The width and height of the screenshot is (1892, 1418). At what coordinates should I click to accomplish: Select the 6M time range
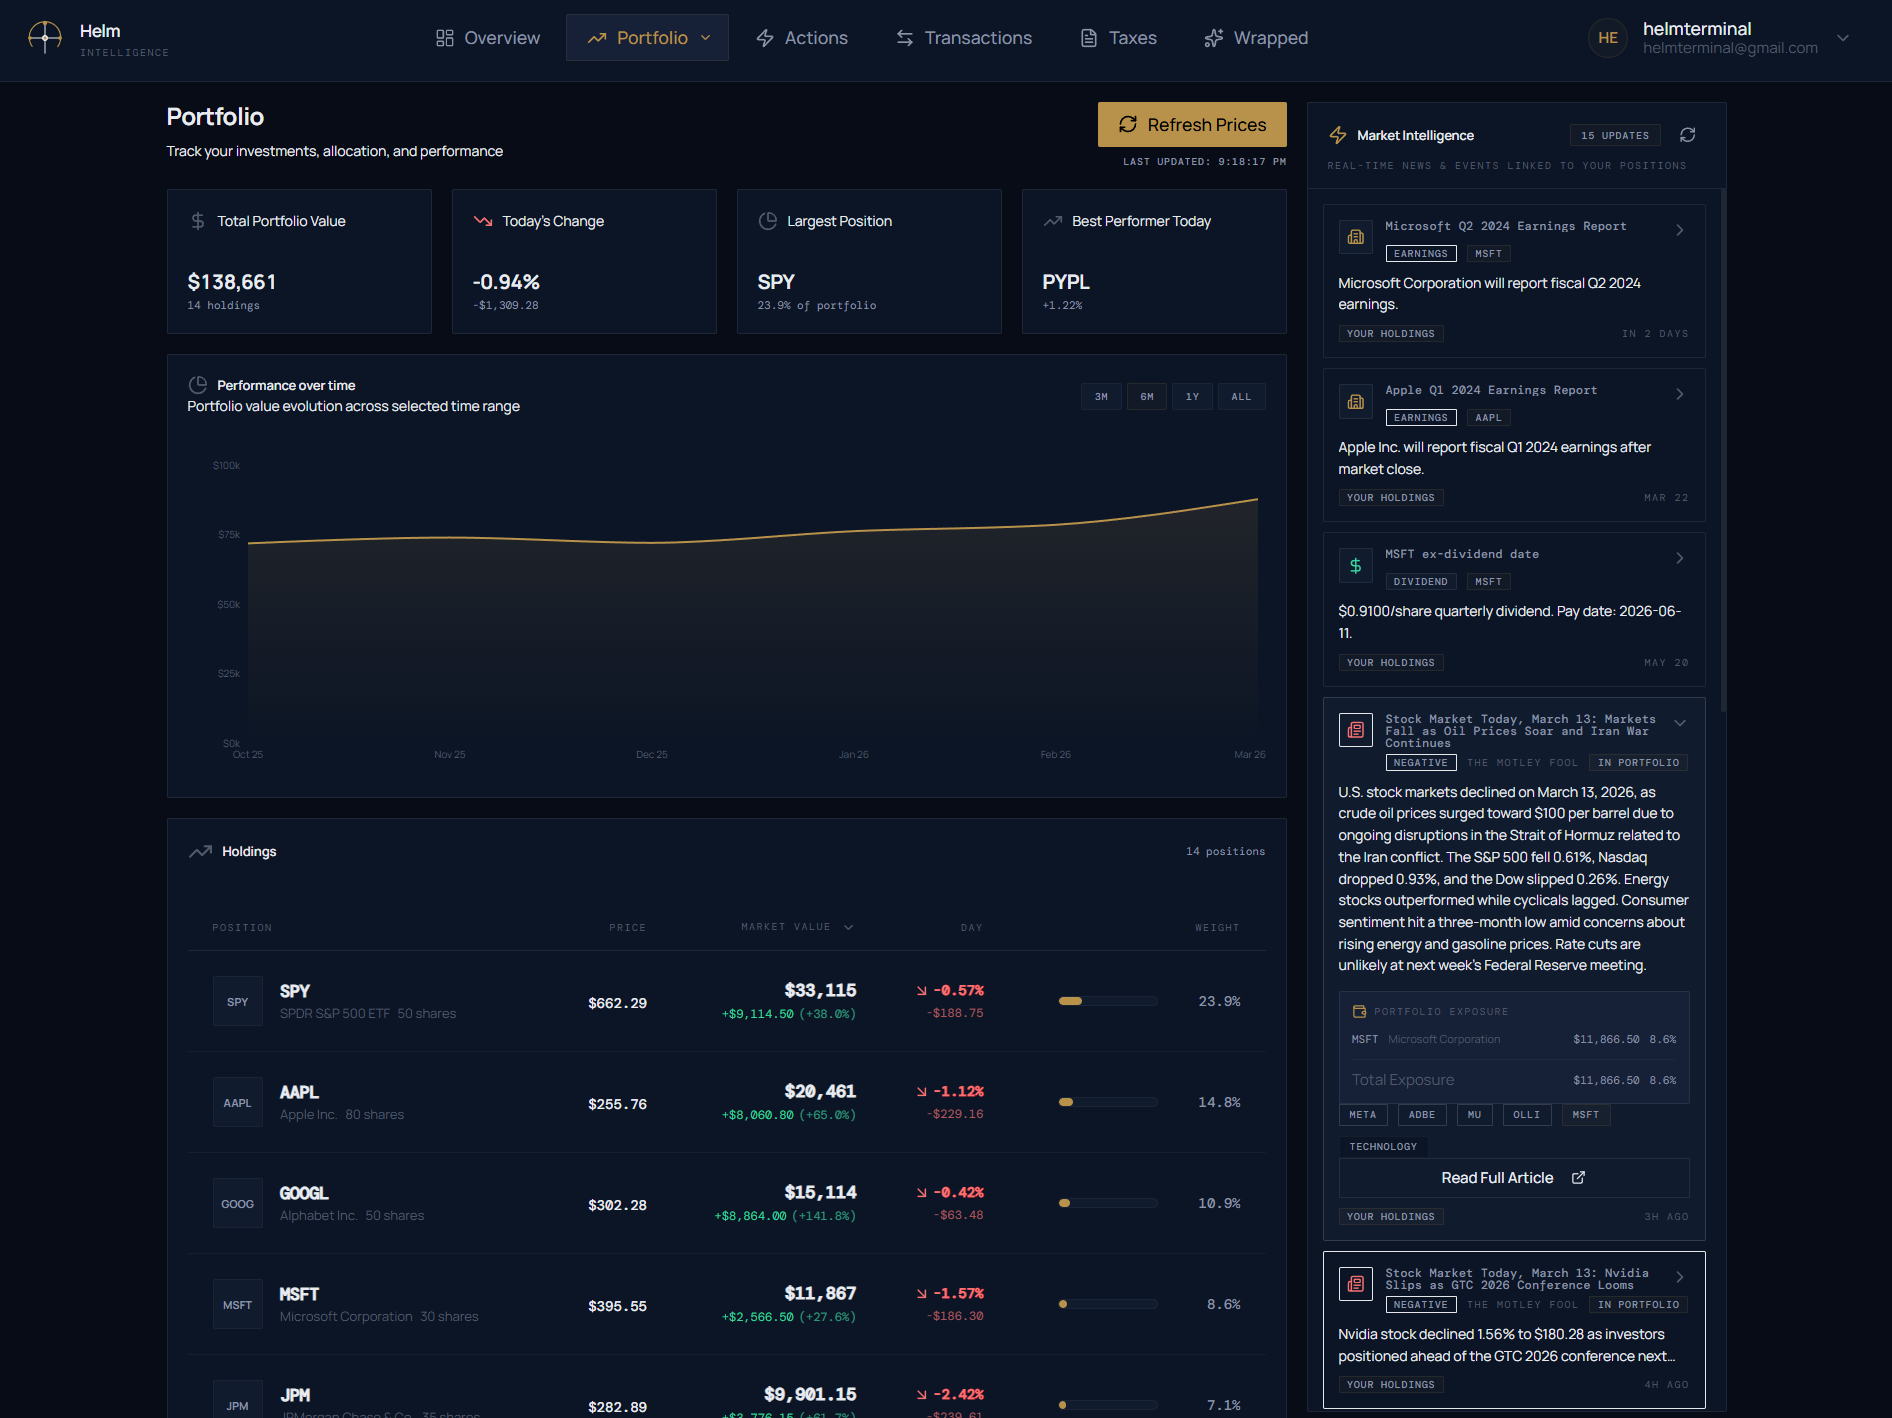[x=1147, y=397]
